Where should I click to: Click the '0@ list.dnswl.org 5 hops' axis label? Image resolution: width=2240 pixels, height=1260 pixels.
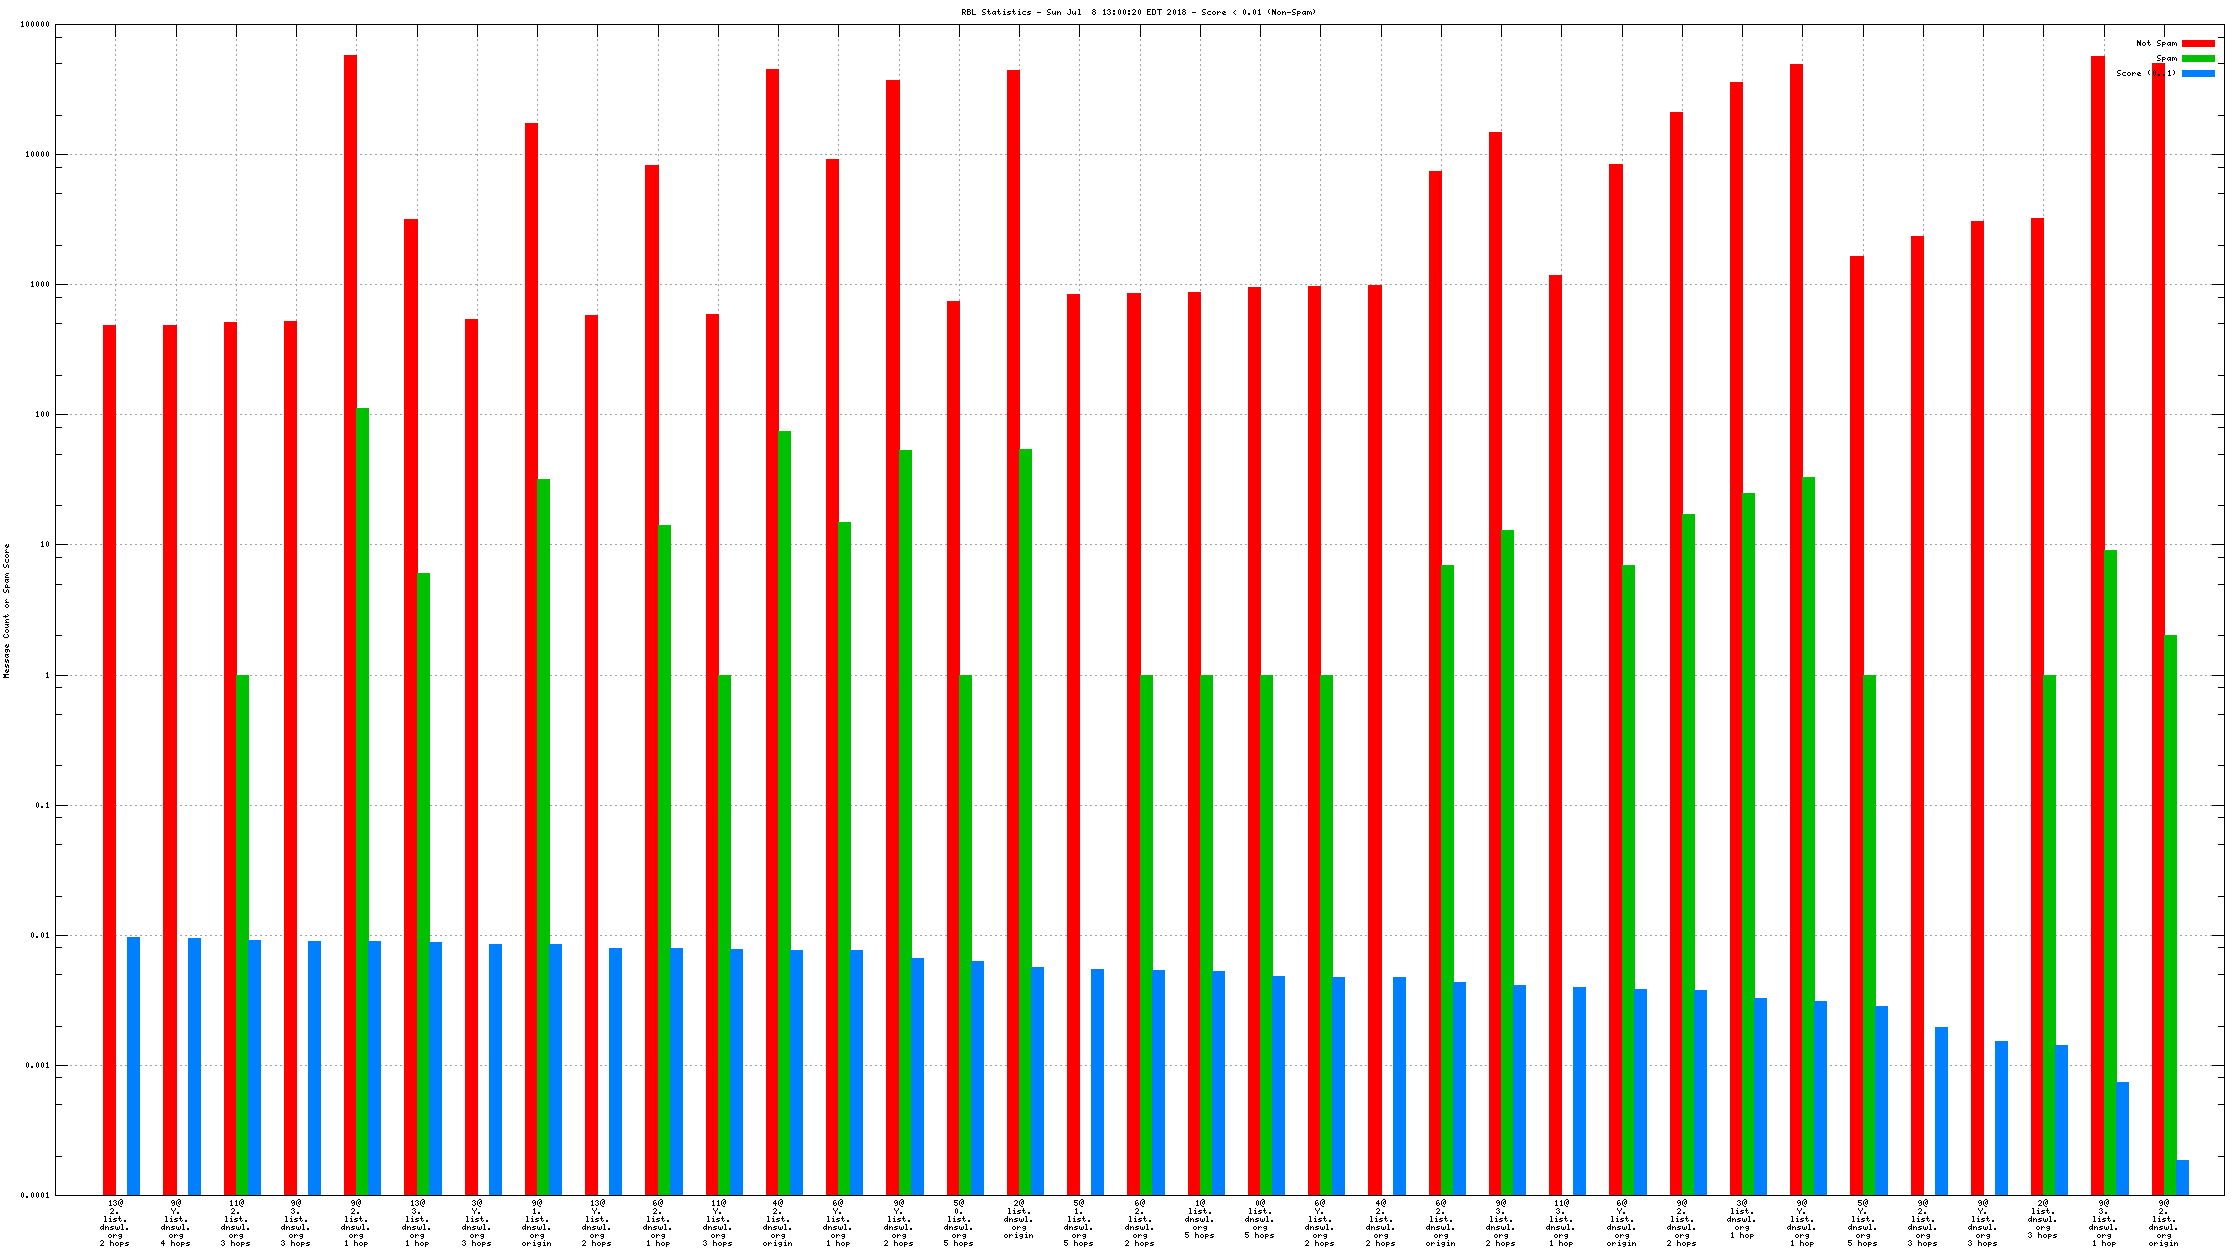click(x=1260, y=1219)
